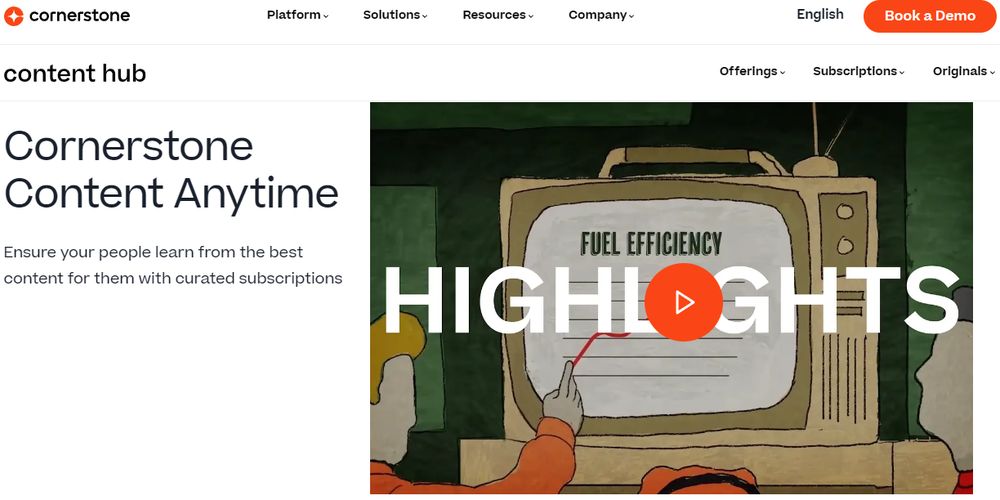Play the Highlights video
This screenshot has height=500, width=1000.
684,302
